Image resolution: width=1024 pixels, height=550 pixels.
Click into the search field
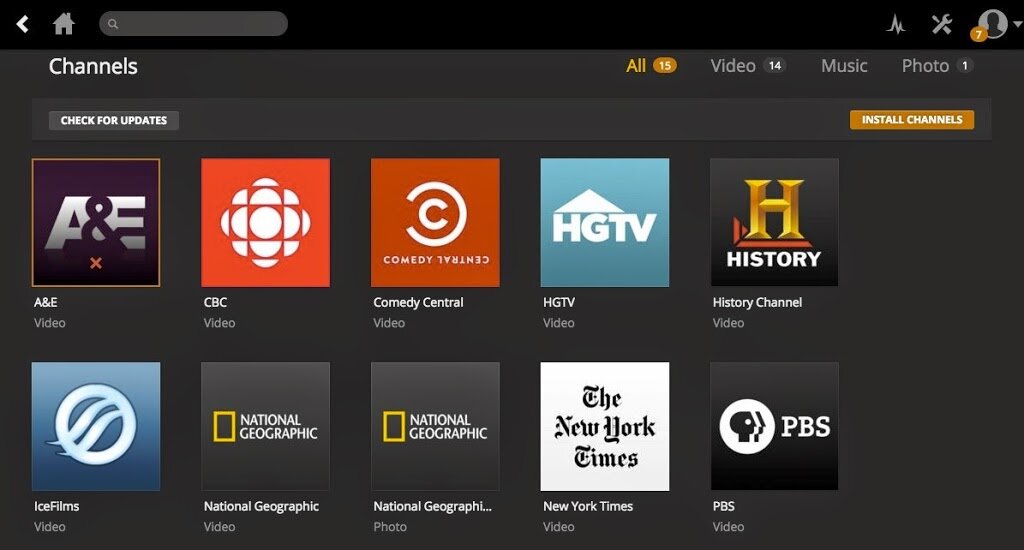193,24
